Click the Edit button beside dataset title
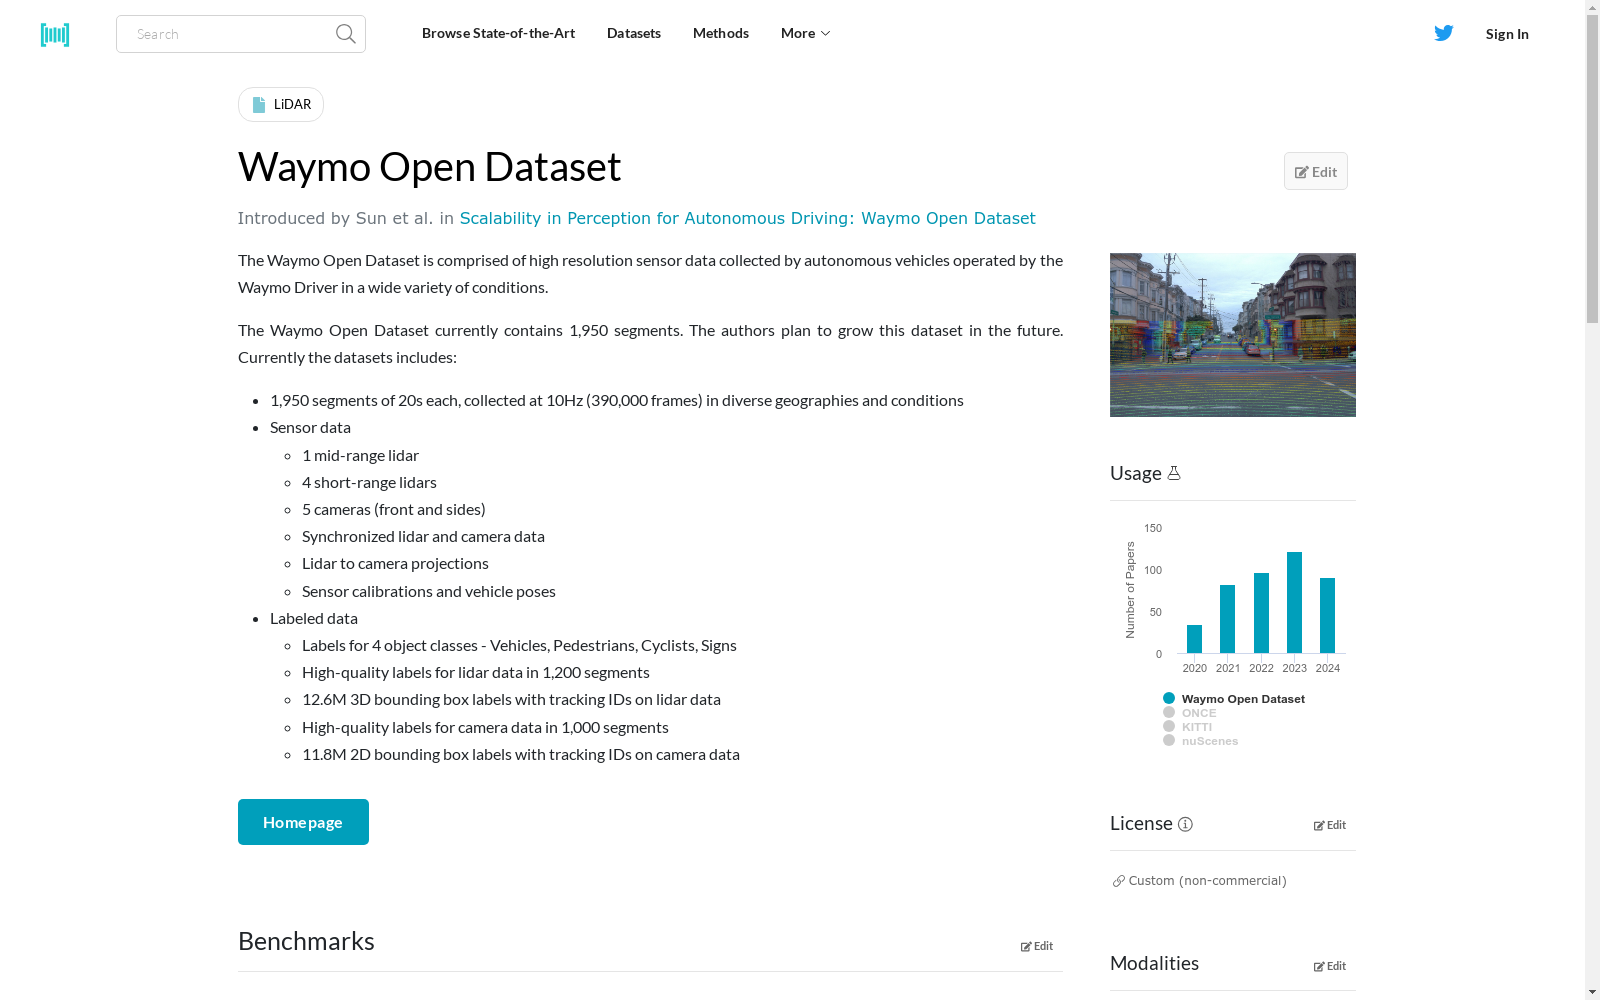The image size is (1600, 1000). (1316, 171)
